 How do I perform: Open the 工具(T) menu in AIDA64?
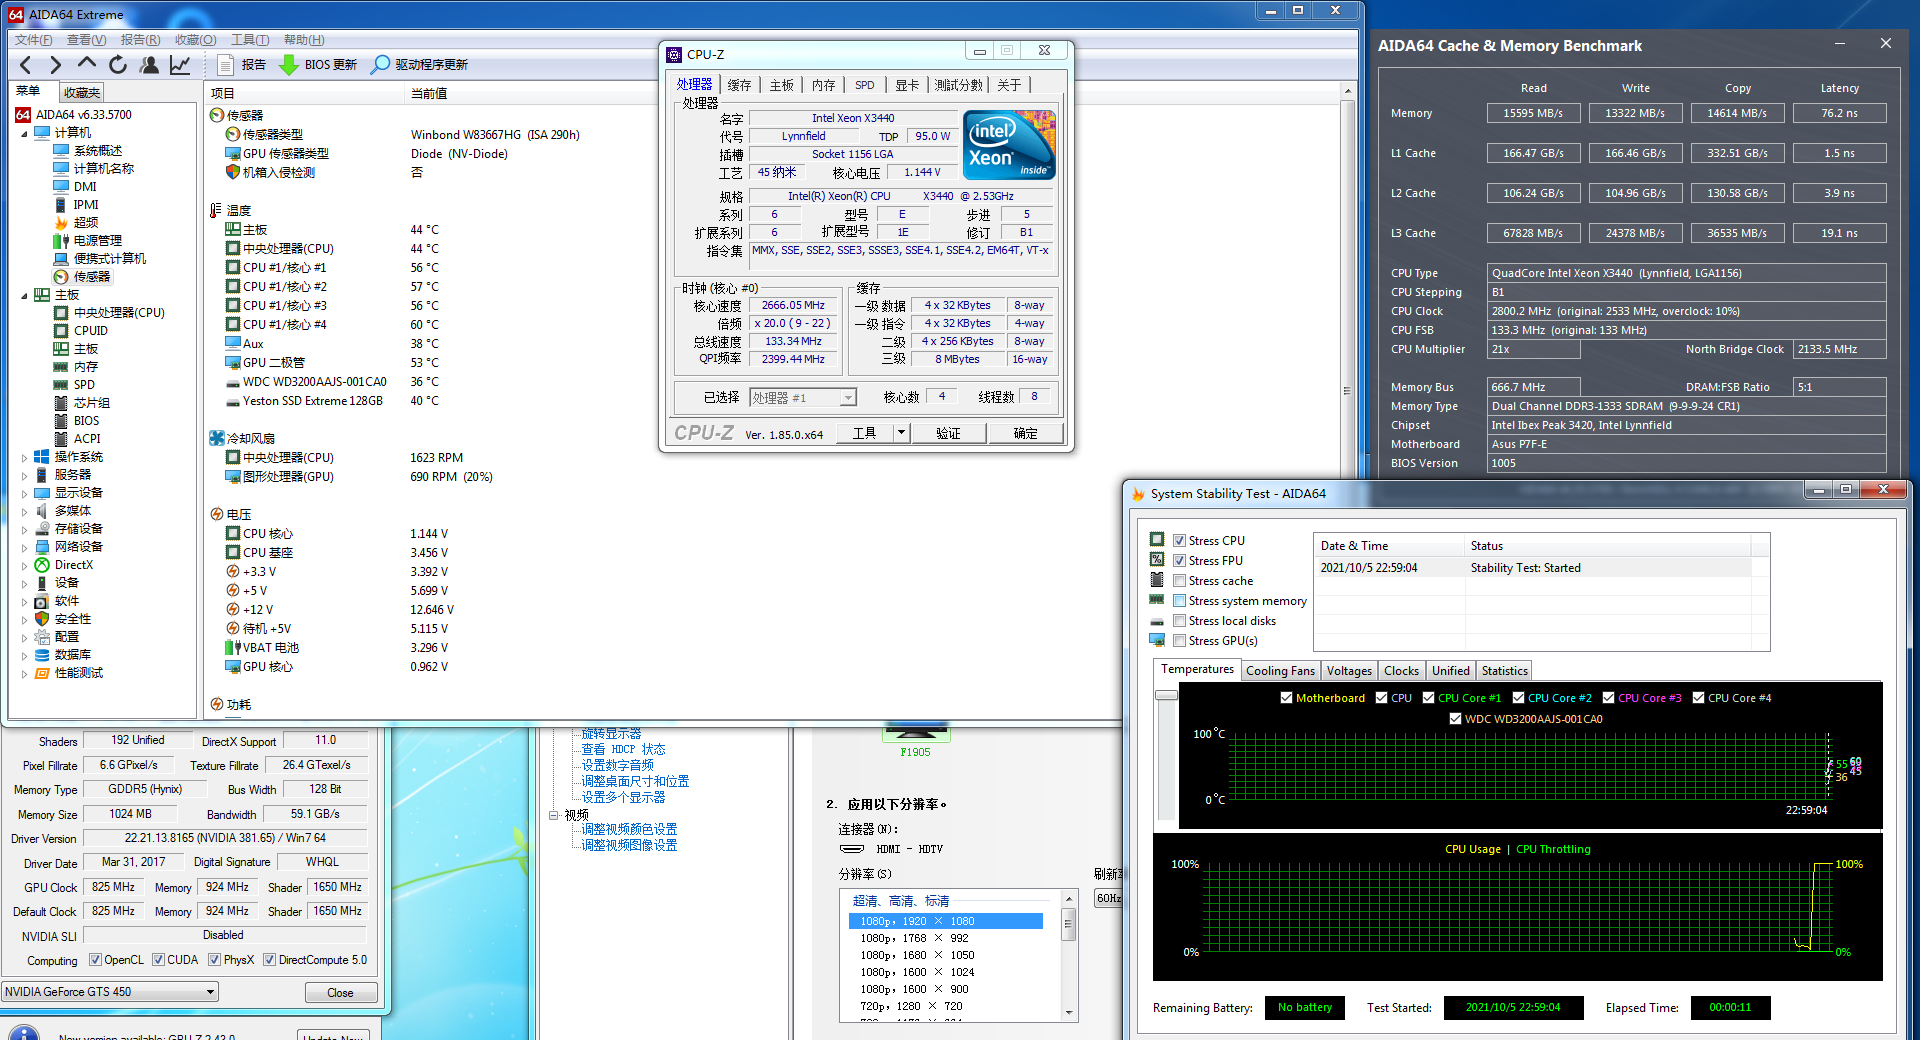click(x=250, y=40)
